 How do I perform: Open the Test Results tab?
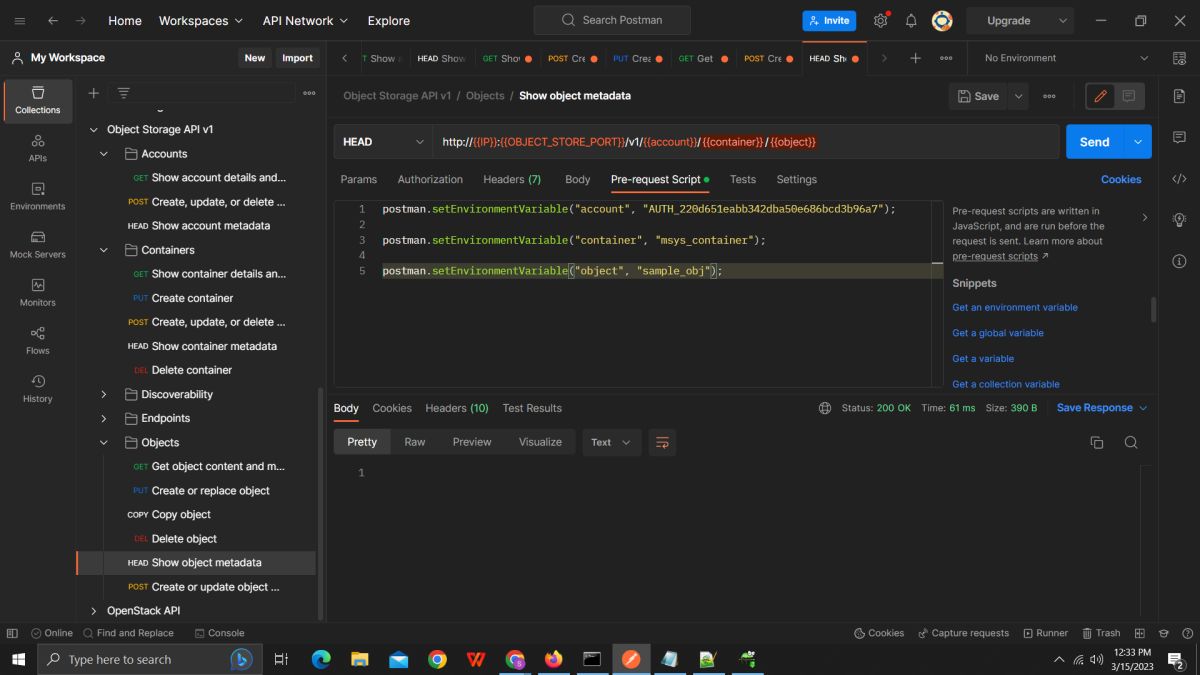(532, 408)
